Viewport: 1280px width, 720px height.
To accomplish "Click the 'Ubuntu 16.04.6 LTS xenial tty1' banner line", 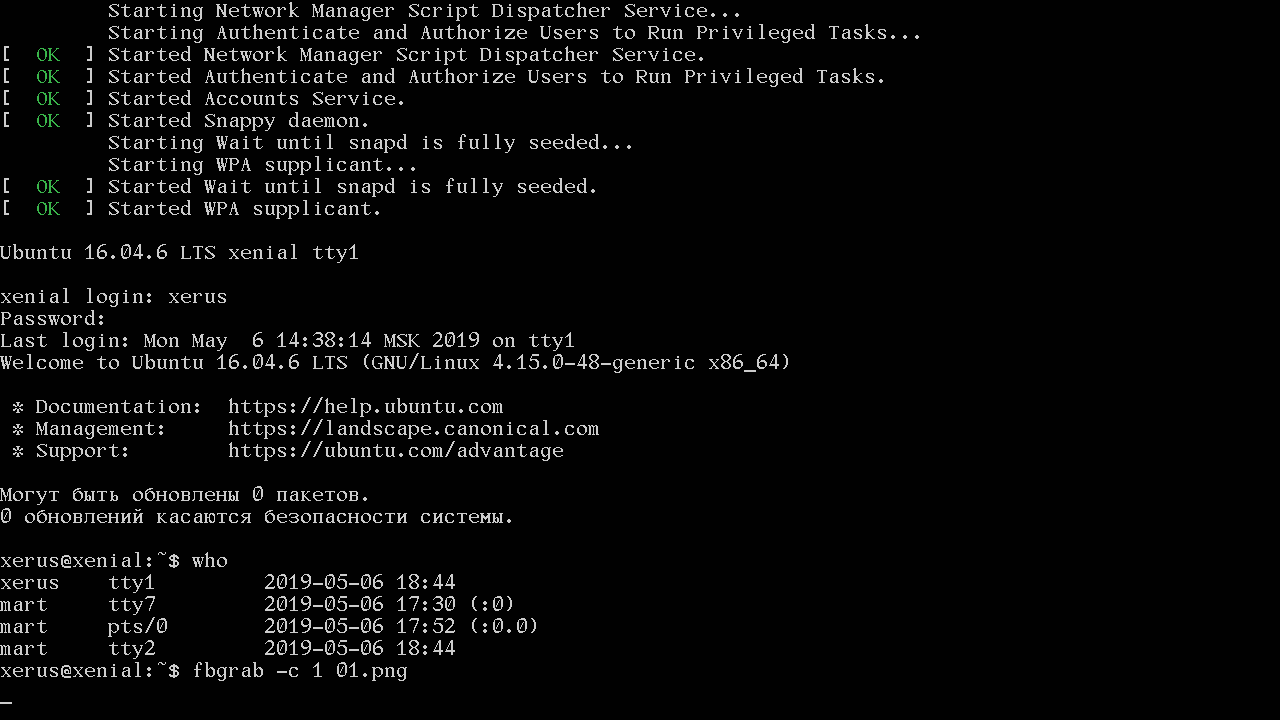I will (179, 253).
